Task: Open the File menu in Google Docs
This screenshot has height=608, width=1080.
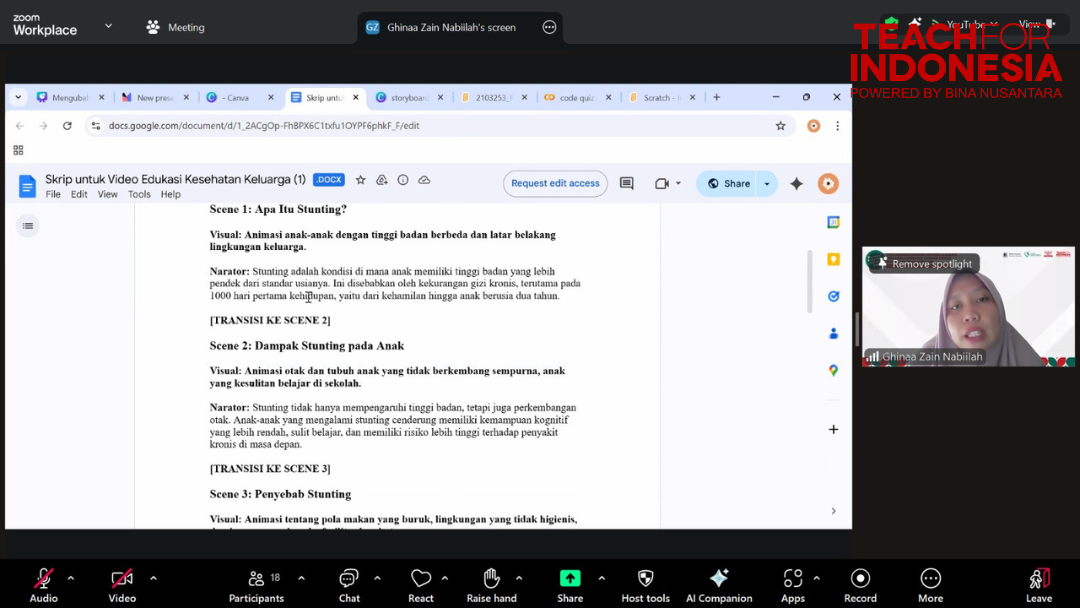Action: (x=53, y=194)
